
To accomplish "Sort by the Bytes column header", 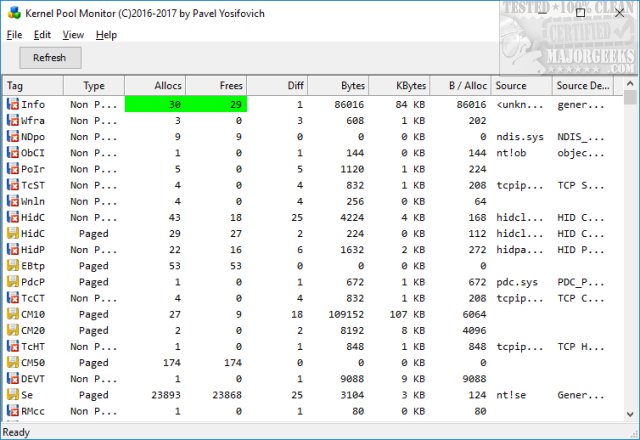I will pyautogui.click(x=338, y=86).
